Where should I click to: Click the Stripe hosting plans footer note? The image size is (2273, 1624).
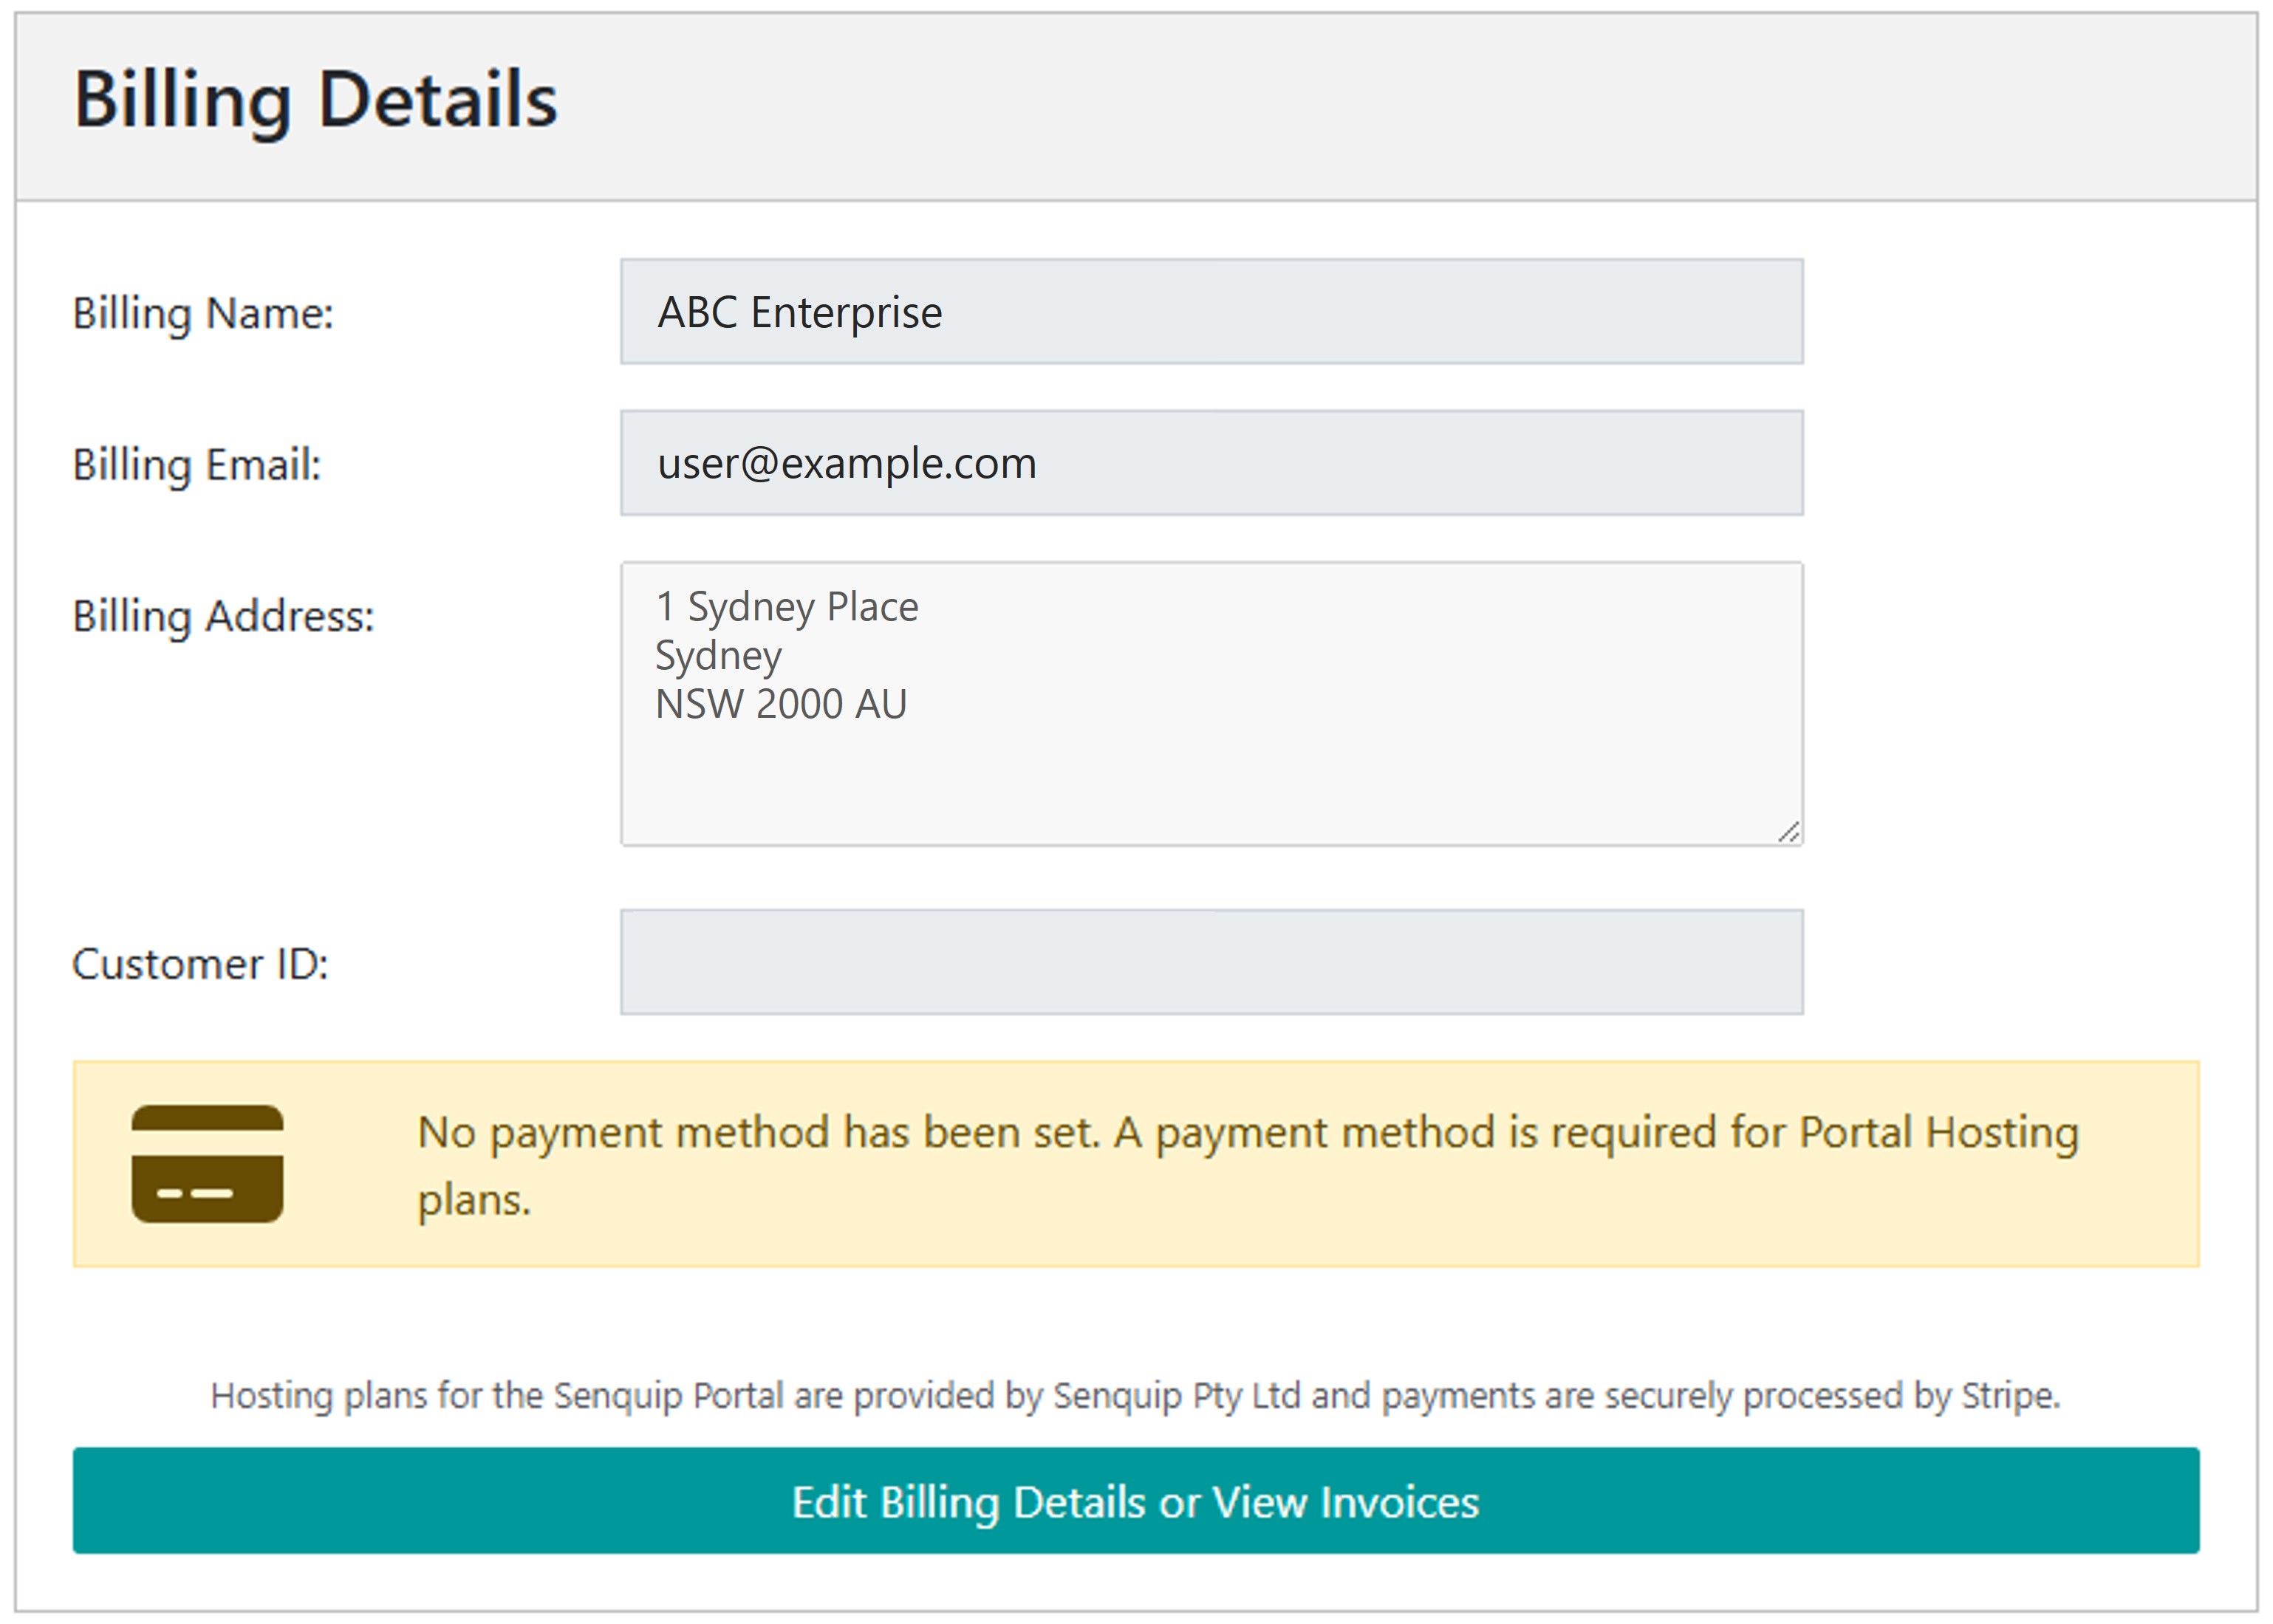[1135, 1395]
